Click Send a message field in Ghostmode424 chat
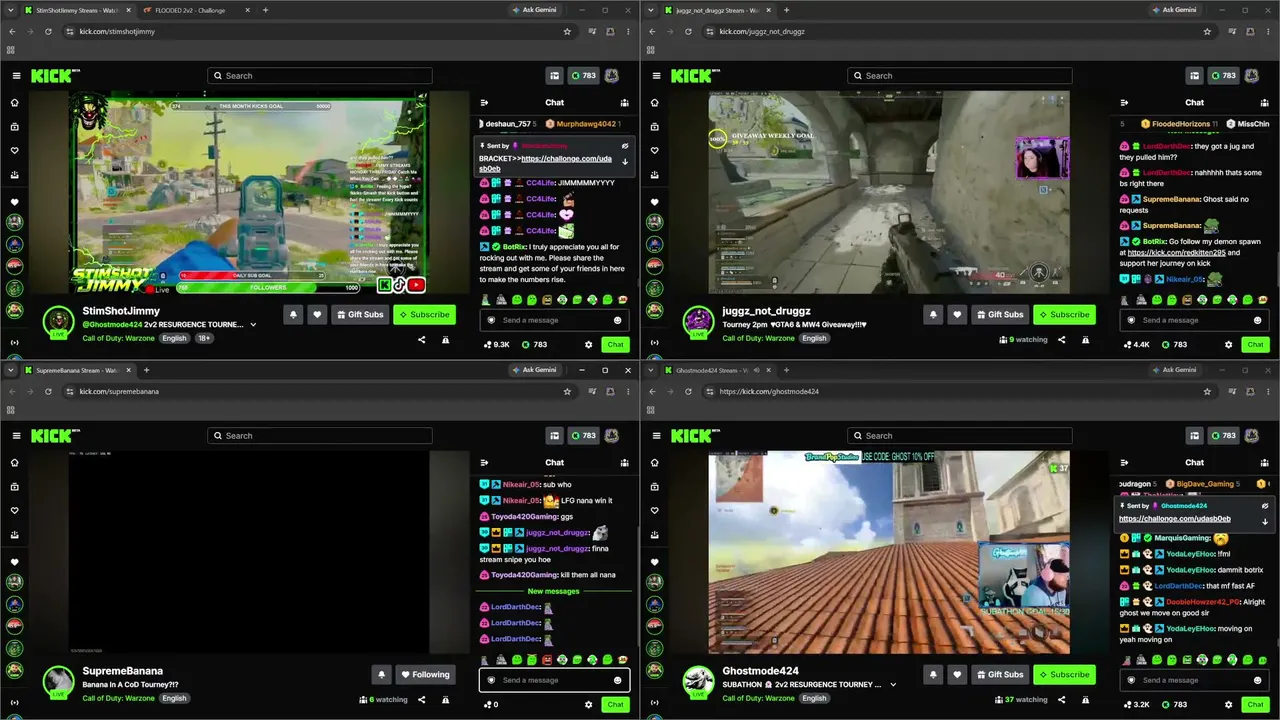Screen dimensions: 1280x720 pos(1194,680)
